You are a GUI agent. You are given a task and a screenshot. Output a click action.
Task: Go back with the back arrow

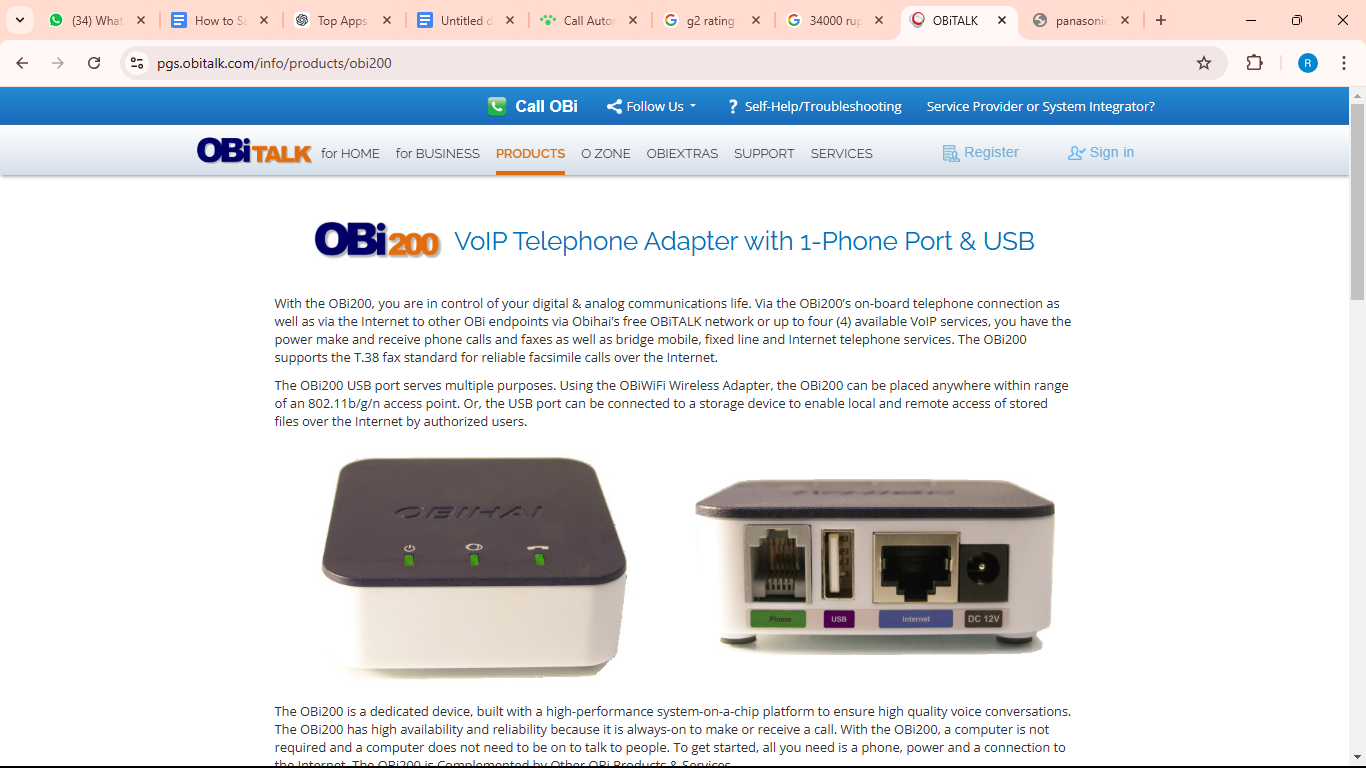pyautogui.click(x=22, y=63)
